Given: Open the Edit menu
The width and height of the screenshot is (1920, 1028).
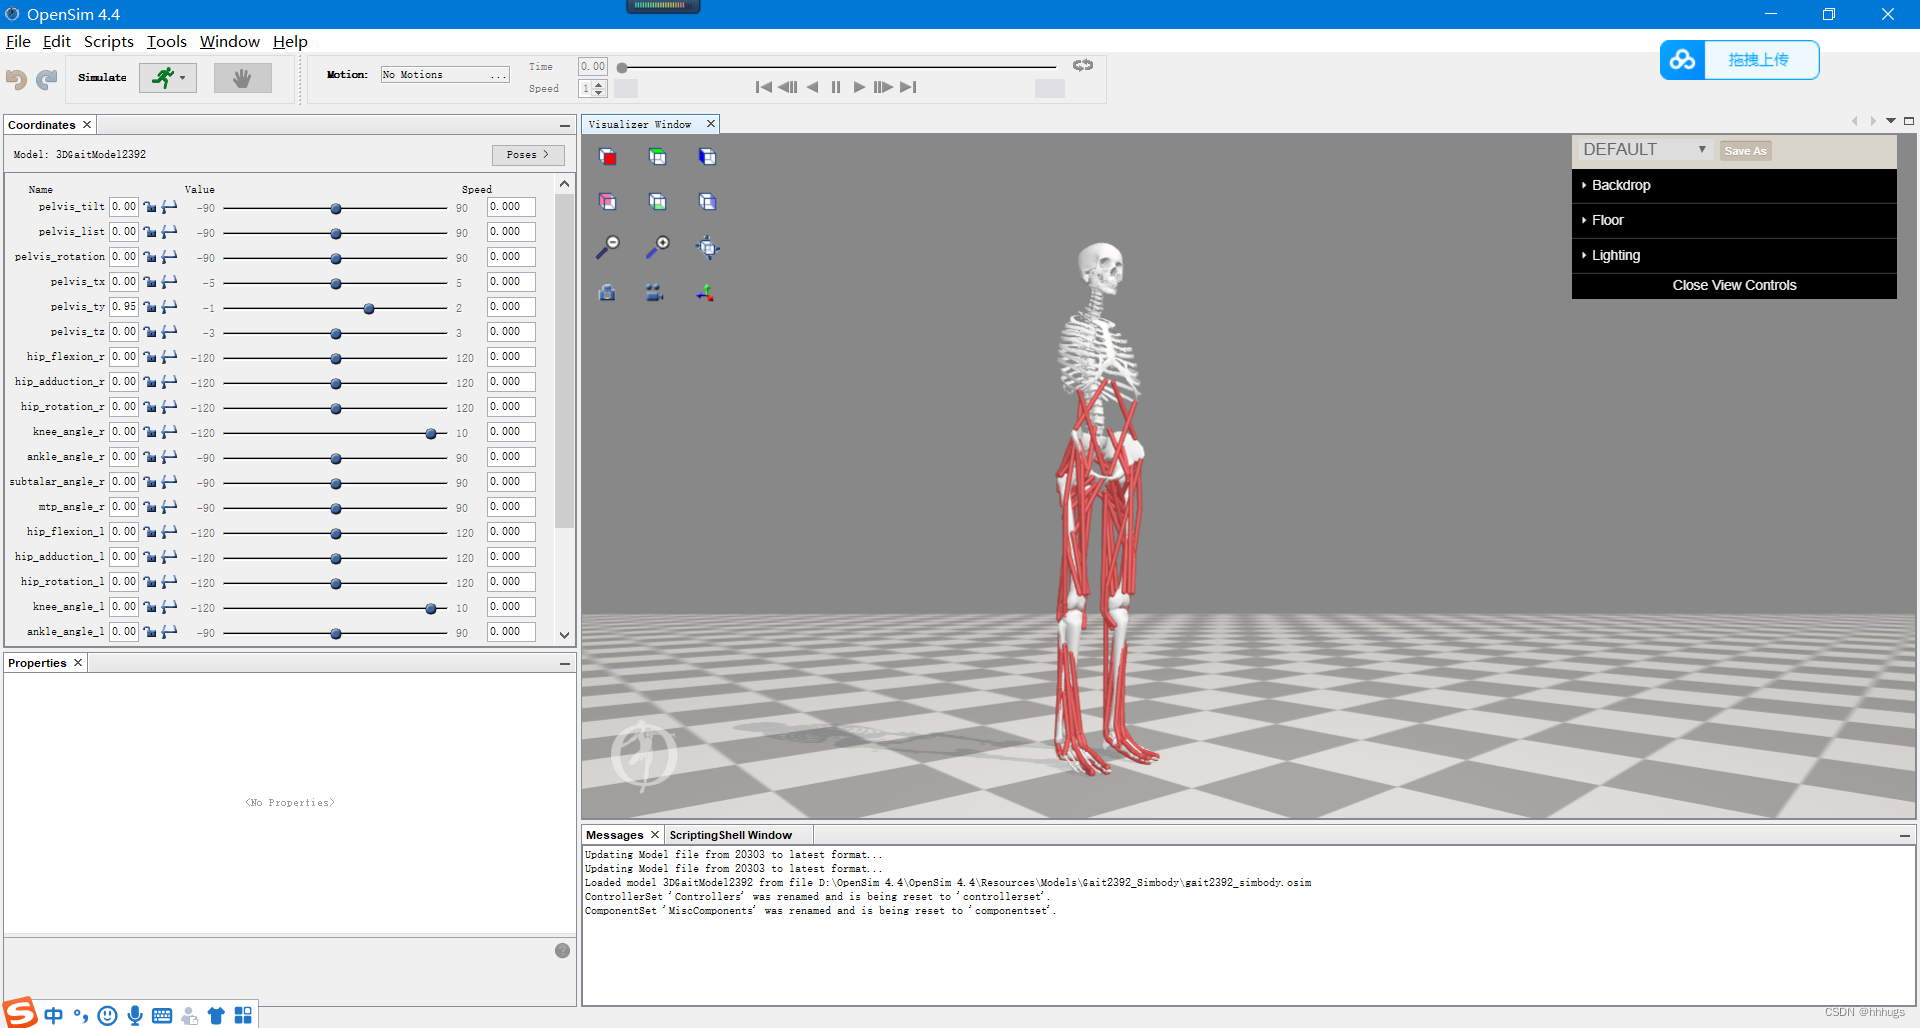Looking at the screenshot, I should pos(57,42).
